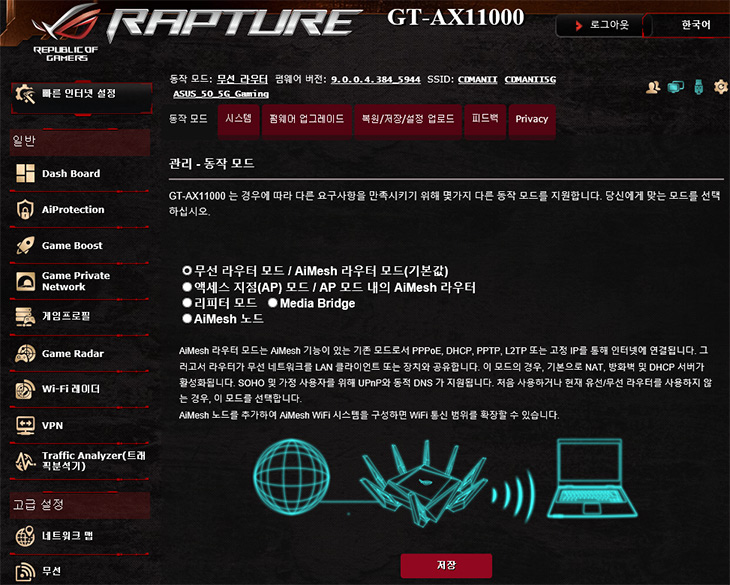Screen dimensions: 730x585
Task: Select 액세스 지점(AP) 모드 radio option
Action: coord(187,287)
